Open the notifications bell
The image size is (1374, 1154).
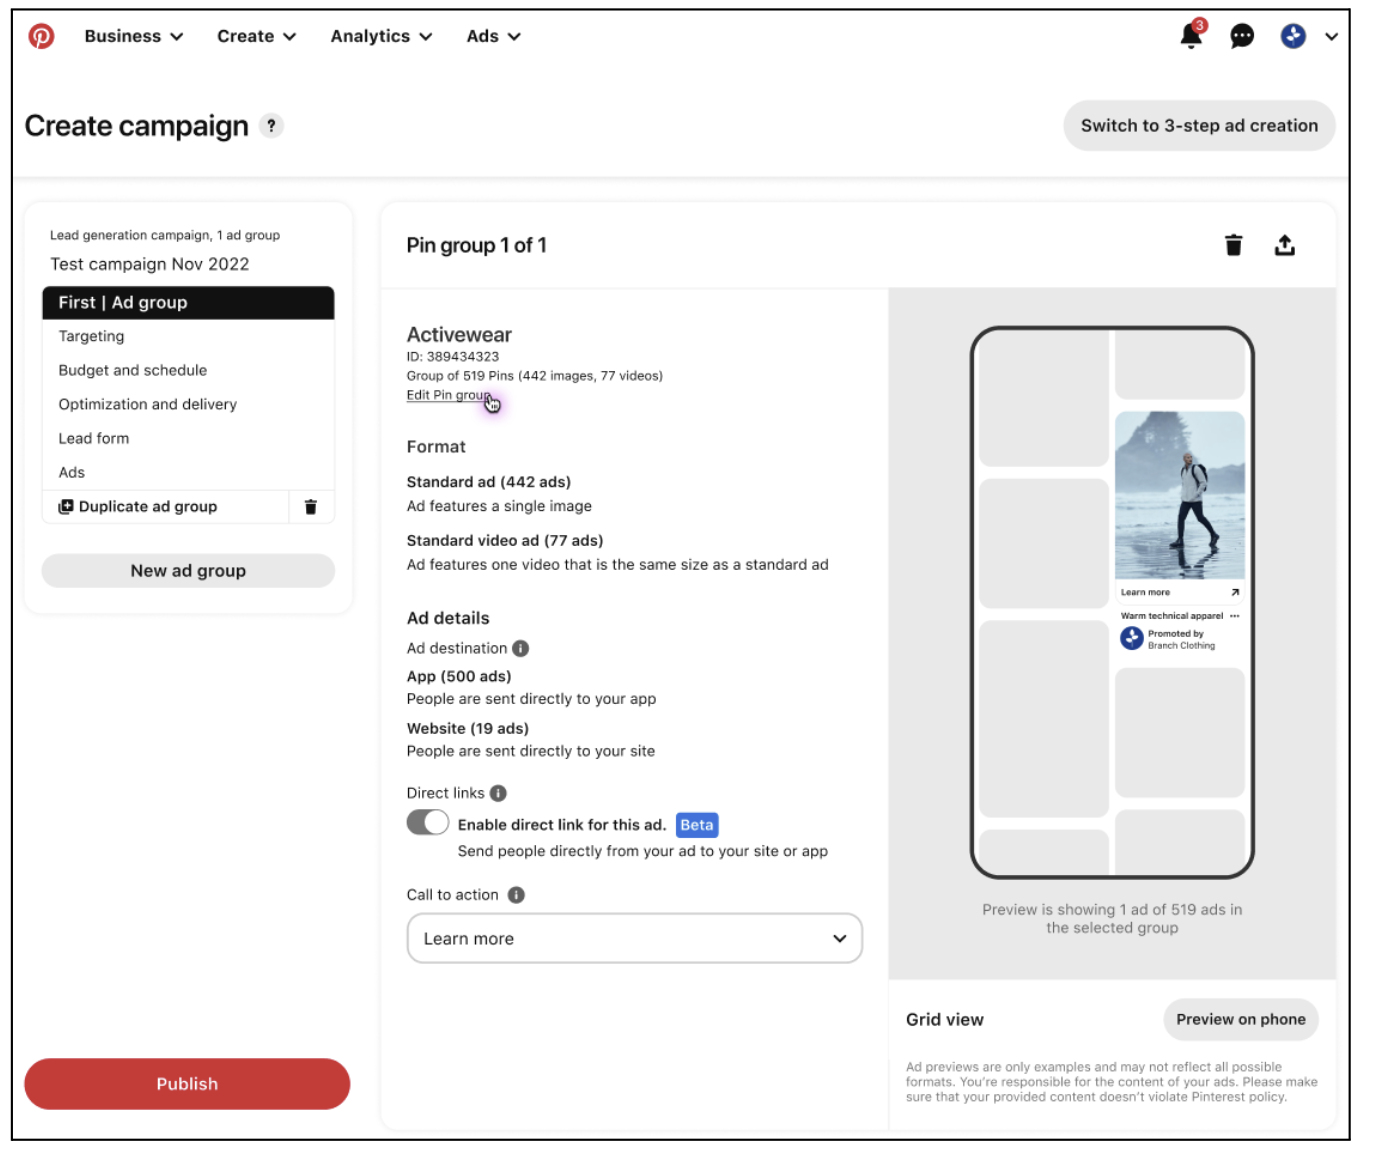[x=1191, y=35]
